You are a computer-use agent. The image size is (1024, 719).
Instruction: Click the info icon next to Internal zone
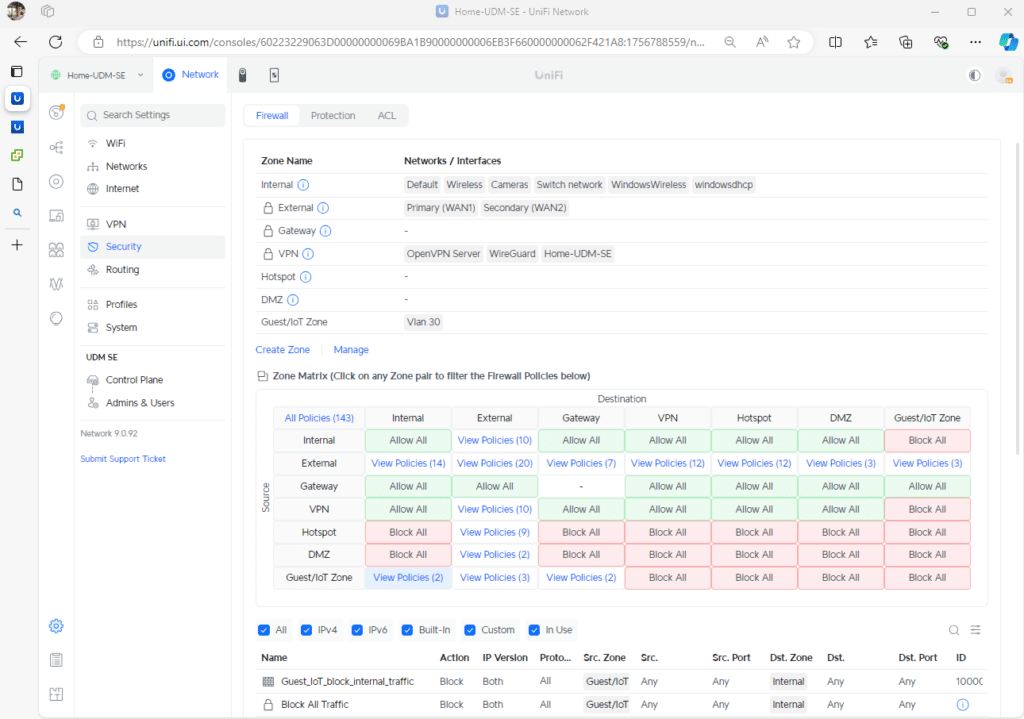tap(303, 185)
